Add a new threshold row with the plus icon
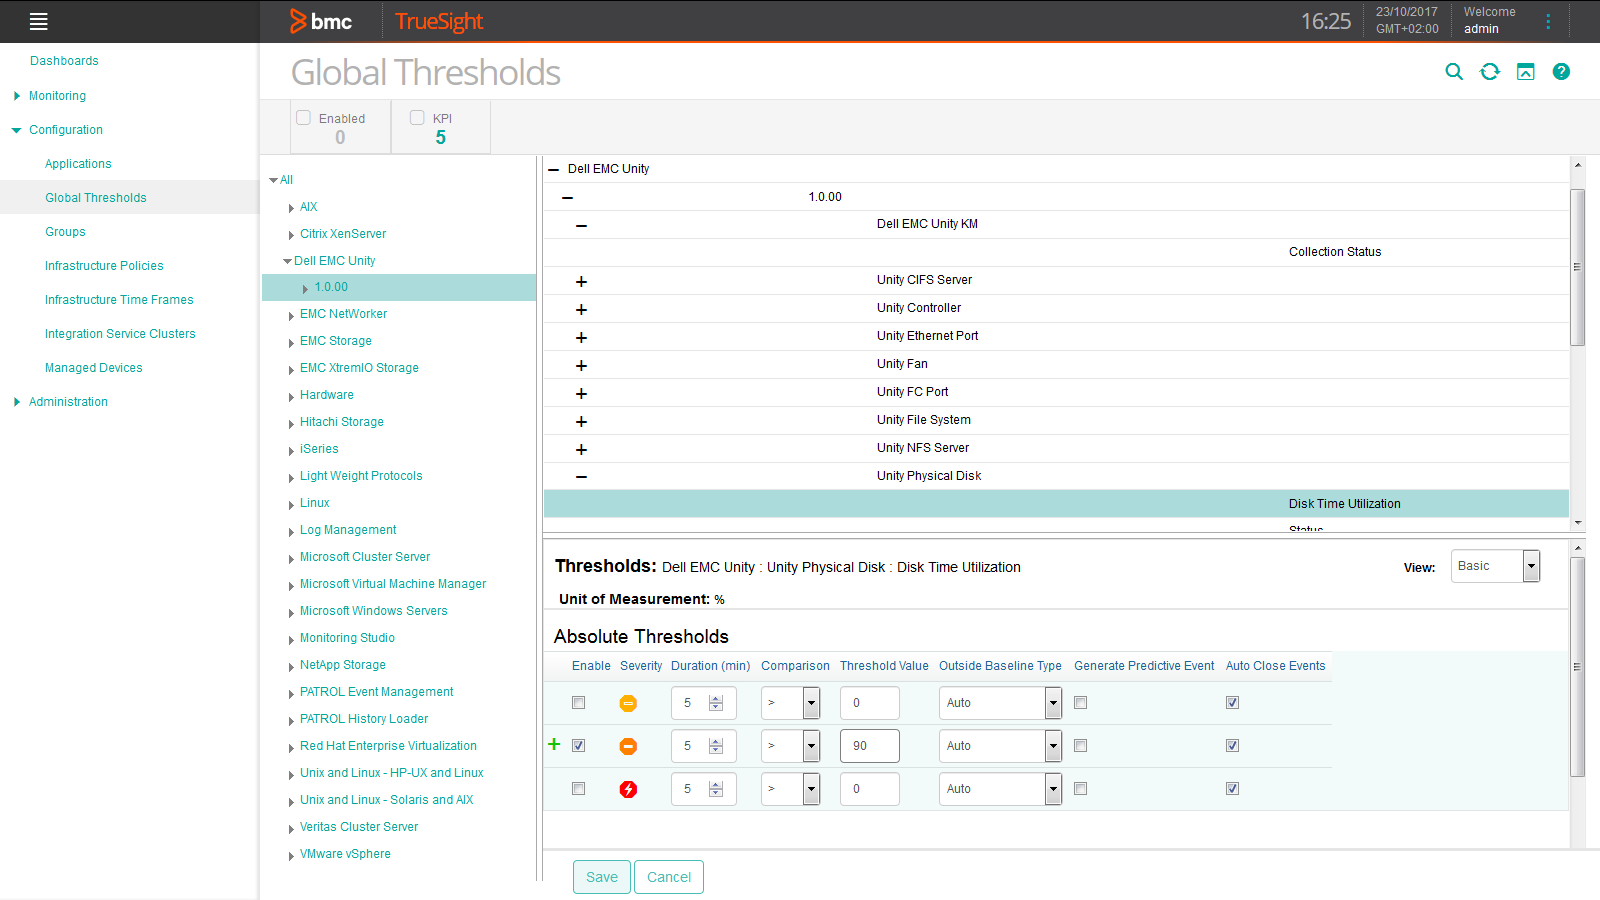This screenshot has height=900, width=1600. (554, 744)
